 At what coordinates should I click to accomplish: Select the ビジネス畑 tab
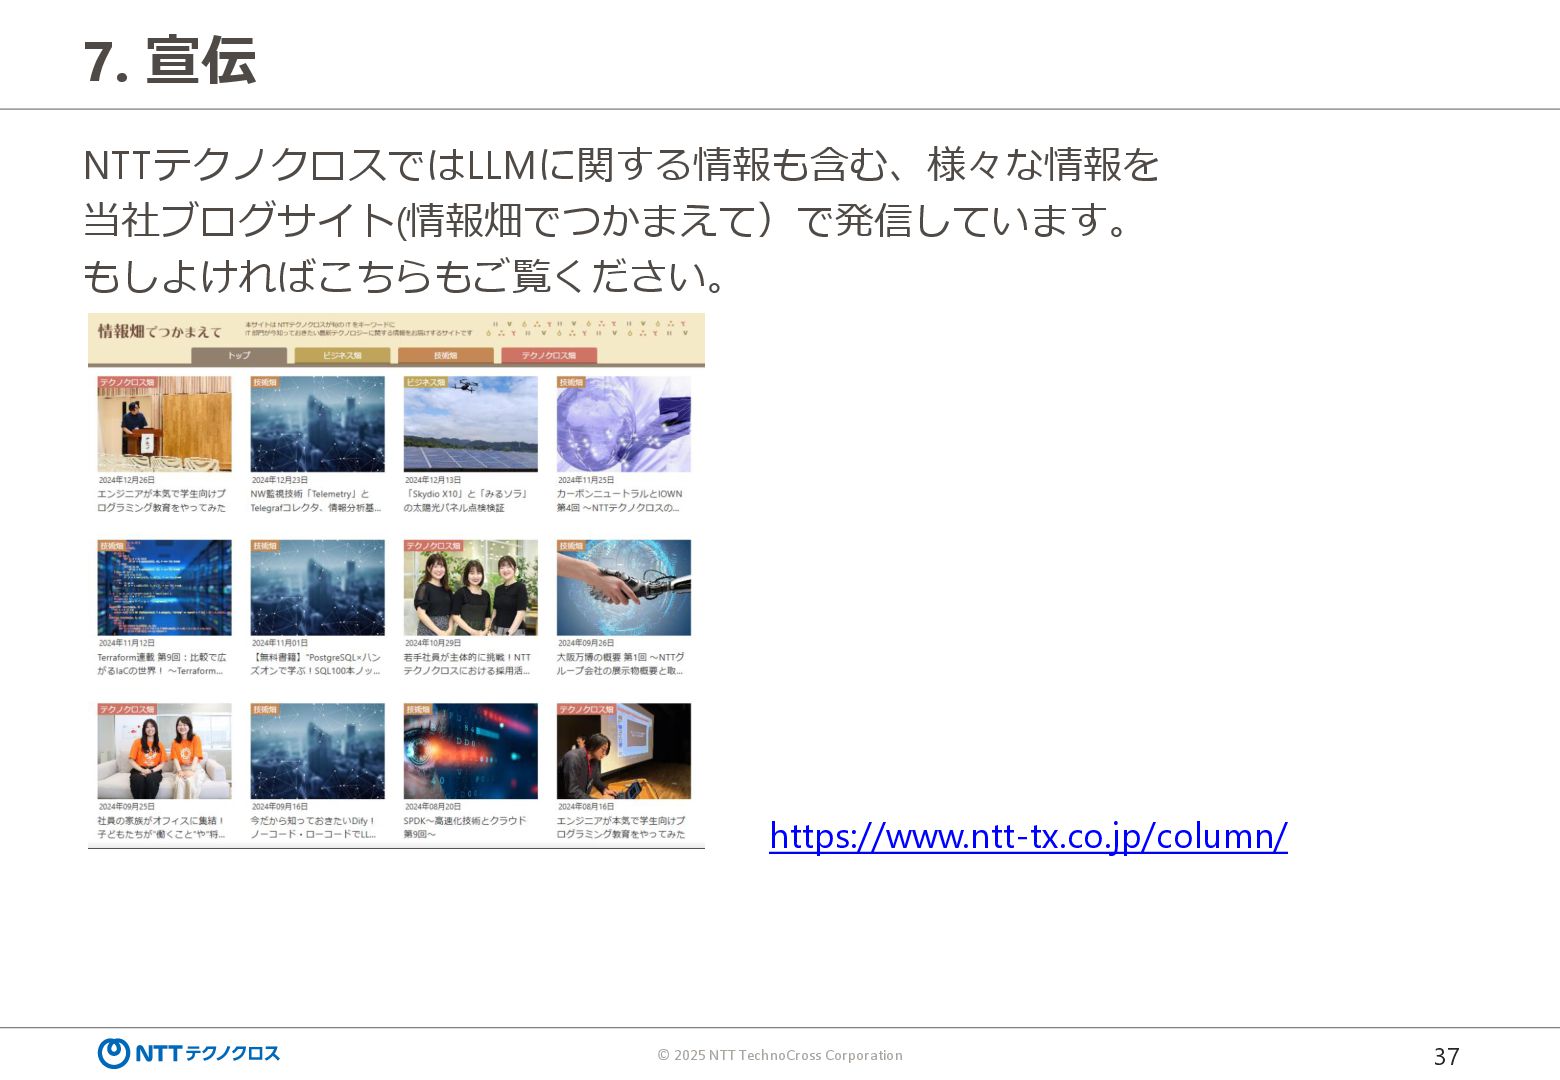pos(342,355)
